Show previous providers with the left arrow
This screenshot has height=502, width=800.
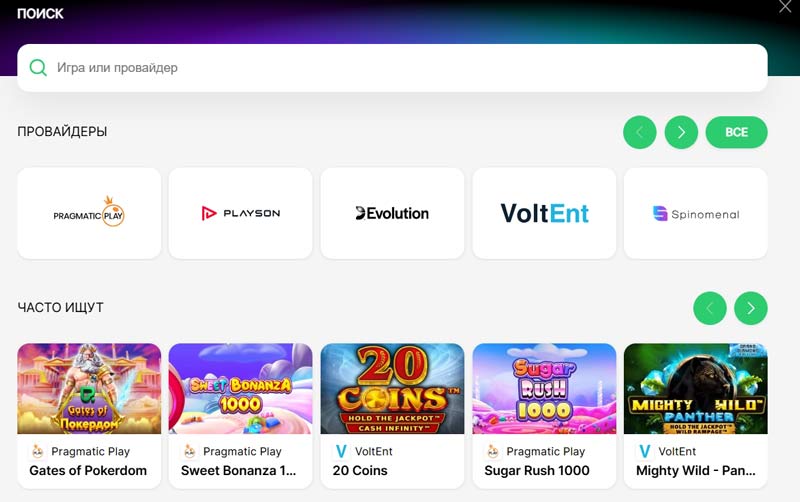(x=640, y=132)
